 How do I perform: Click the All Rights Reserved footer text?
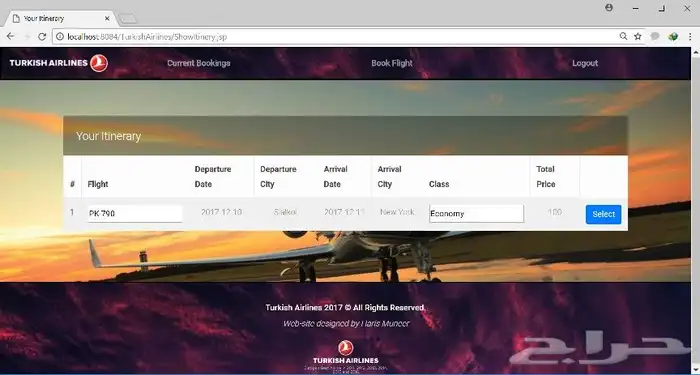click(x=346, y=308)
